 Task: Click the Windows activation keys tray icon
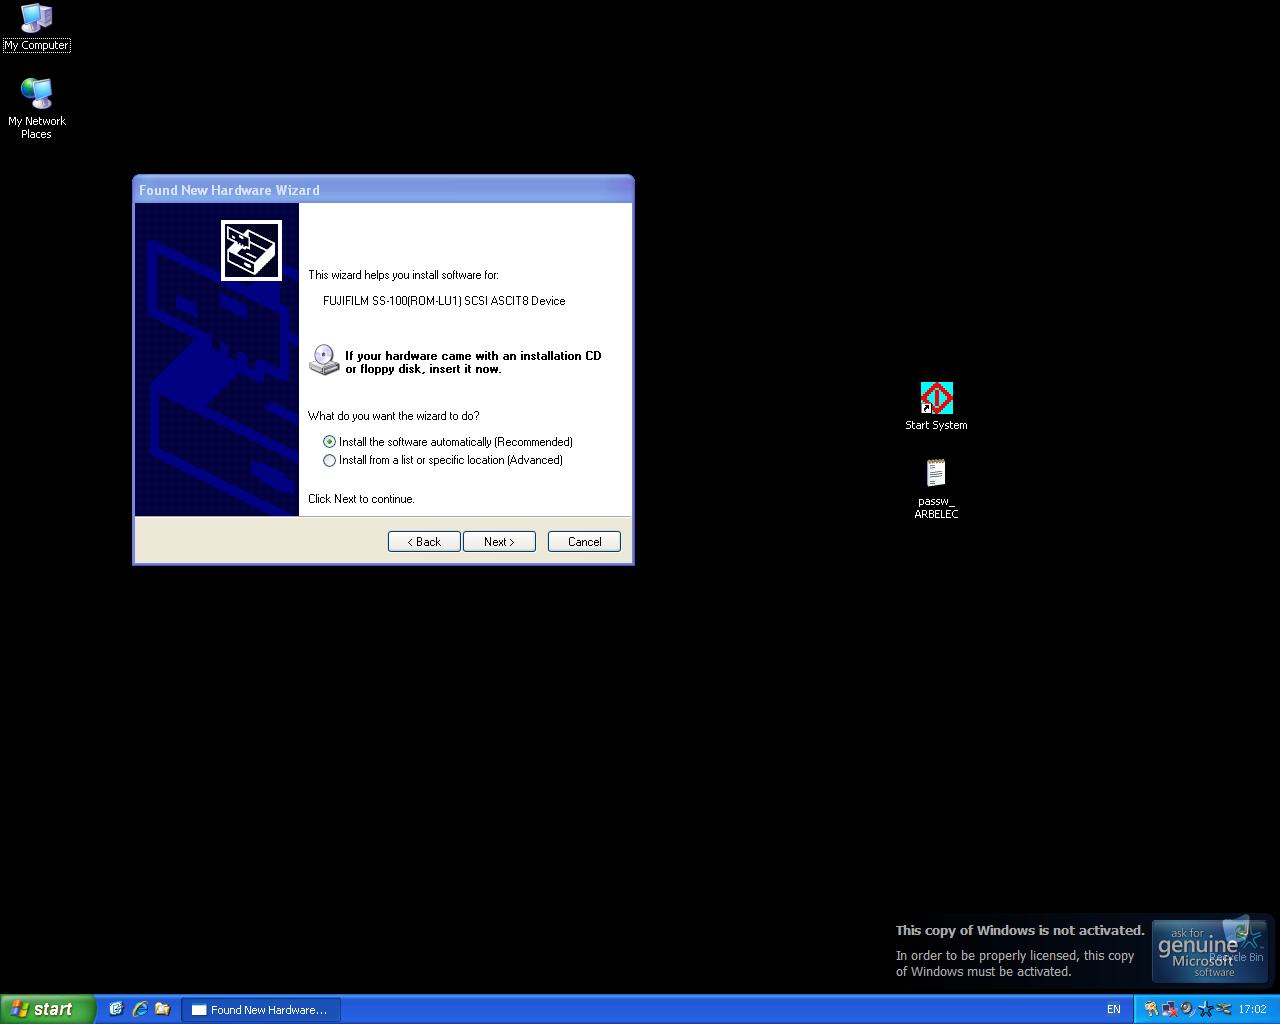[1152, 1009]
